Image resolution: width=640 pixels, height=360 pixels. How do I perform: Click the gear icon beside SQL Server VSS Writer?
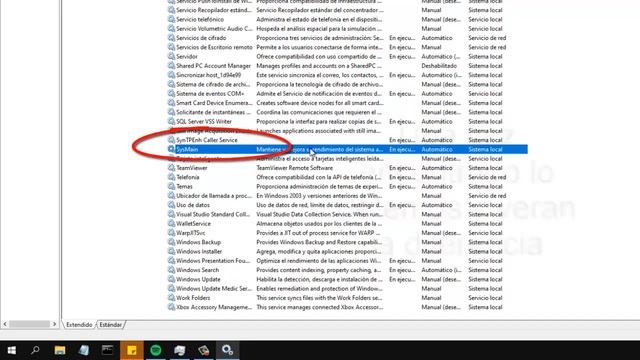(x=171, y=121)
